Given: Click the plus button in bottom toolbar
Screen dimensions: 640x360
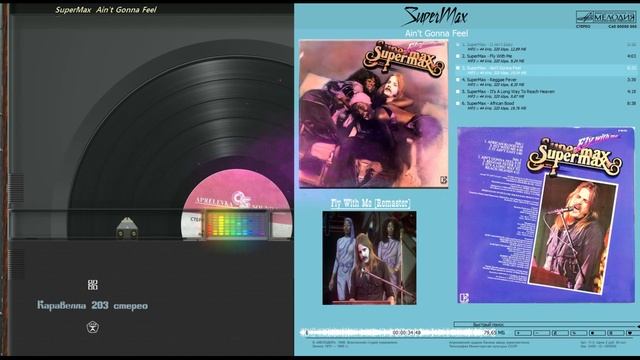Looking at the screenshot, I should 523,333.
